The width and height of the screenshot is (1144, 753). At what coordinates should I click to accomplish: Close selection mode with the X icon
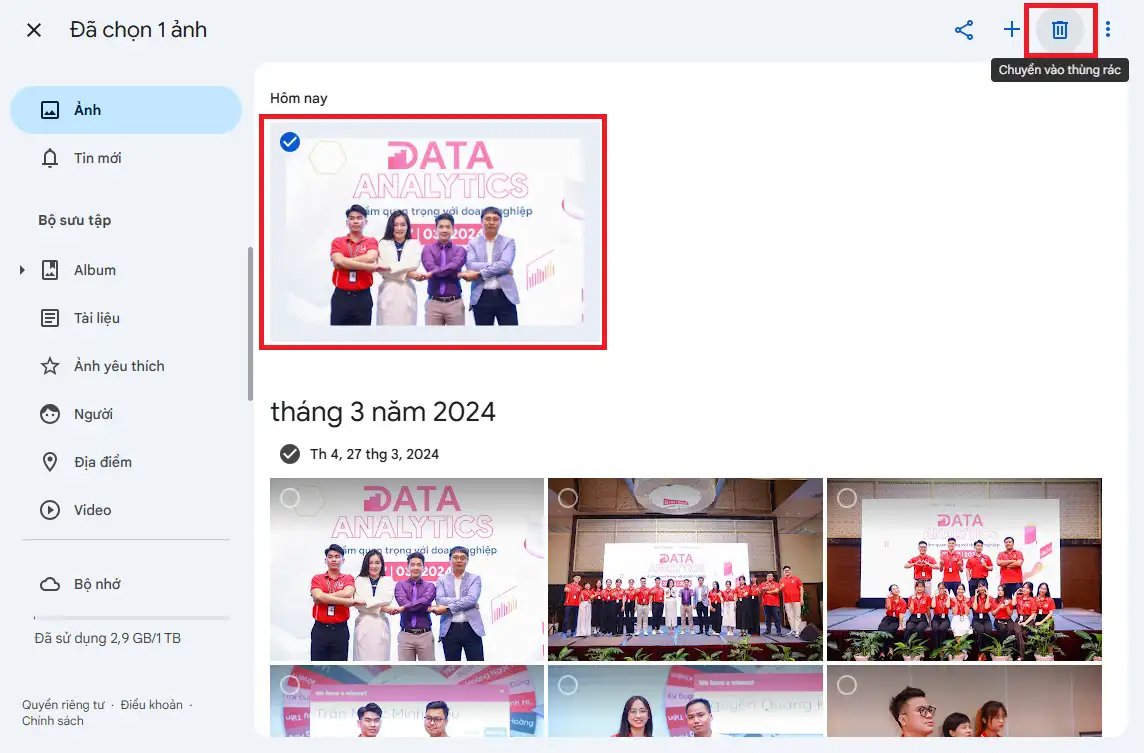click(x=34, y=30)
